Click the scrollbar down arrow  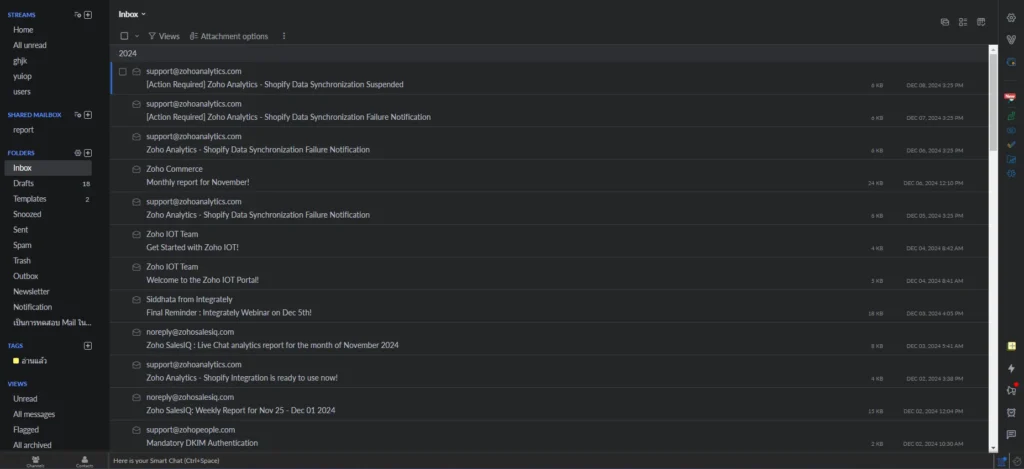[993, 448]
